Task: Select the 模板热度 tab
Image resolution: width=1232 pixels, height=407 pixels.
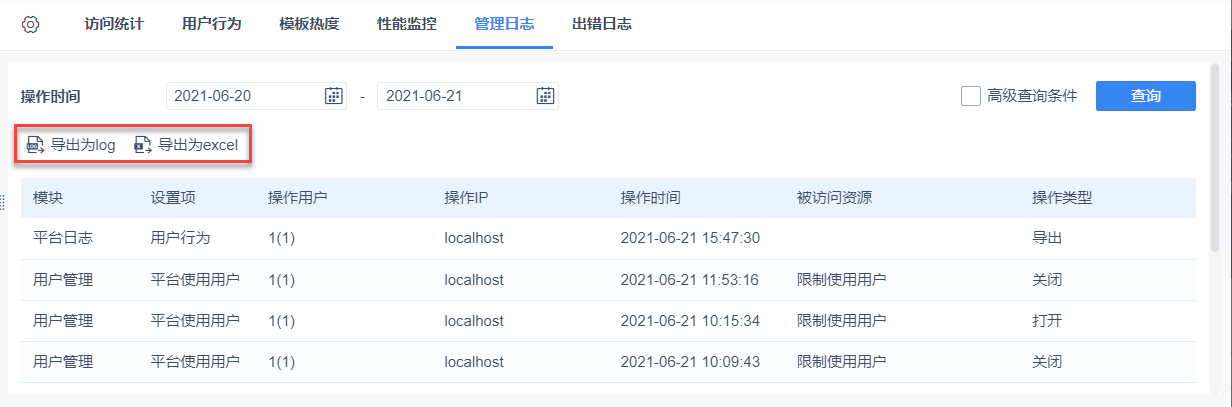Action: click(309, 24)
